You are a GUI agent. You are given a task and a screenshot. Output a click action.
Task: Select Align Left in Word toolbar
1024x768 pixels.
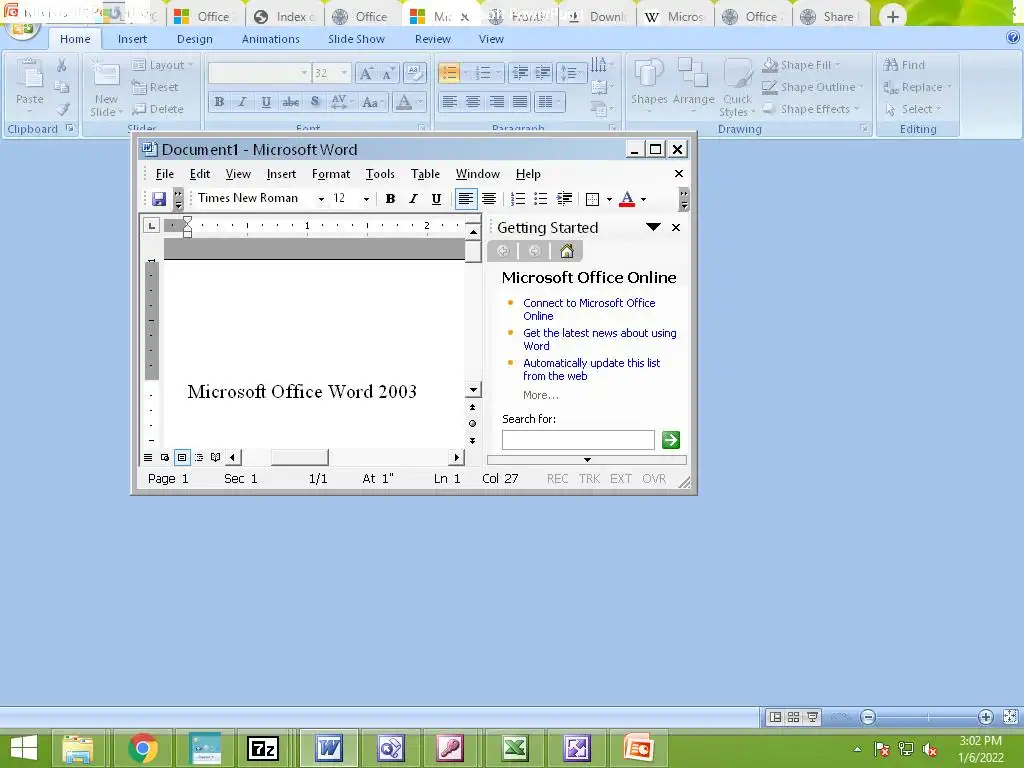coord(466,199)
